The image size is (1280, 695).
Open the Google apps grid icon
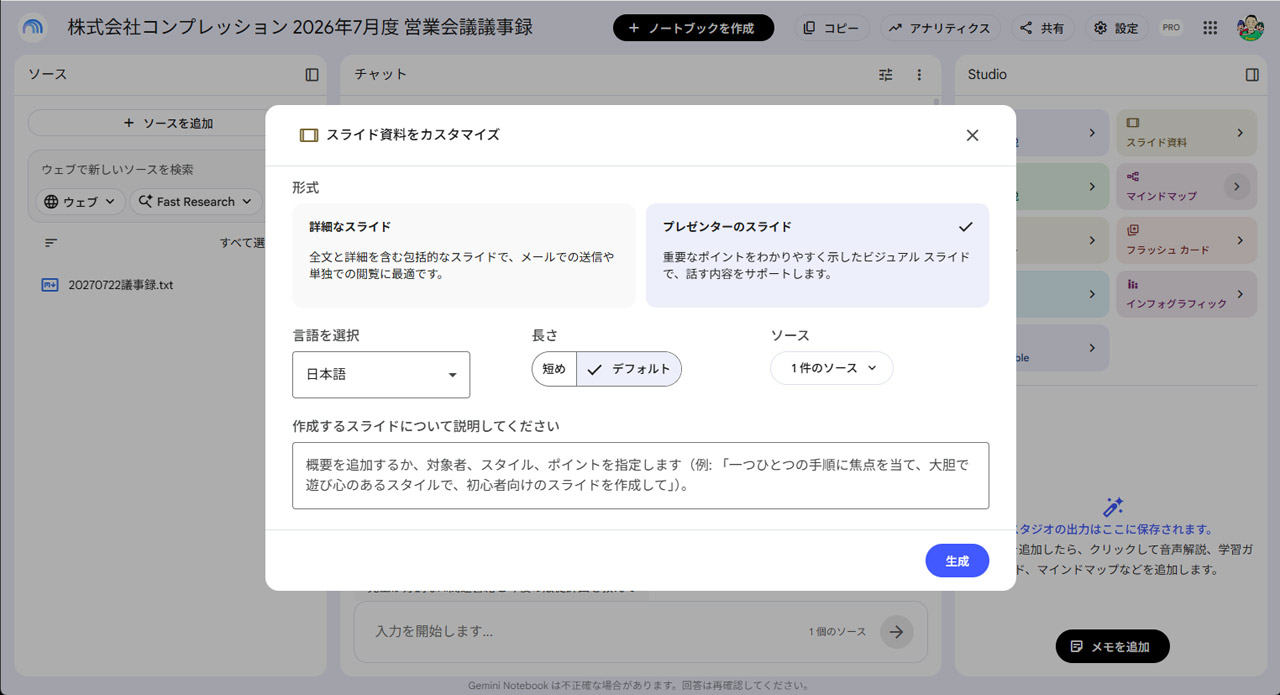click(1211, 28)
